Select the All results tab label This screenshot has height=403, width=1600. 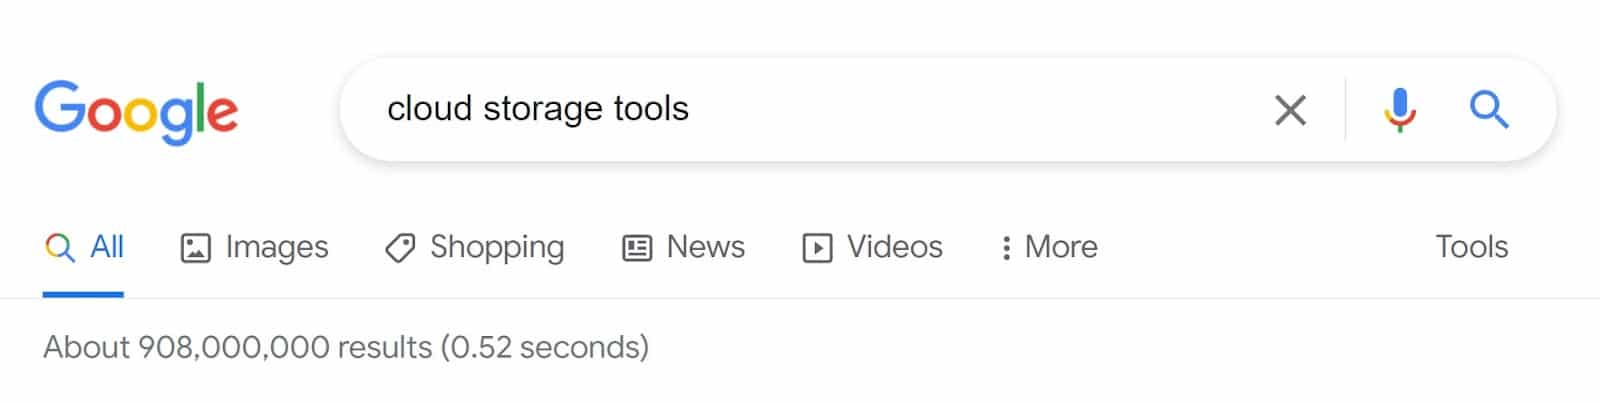coord(107,247)
